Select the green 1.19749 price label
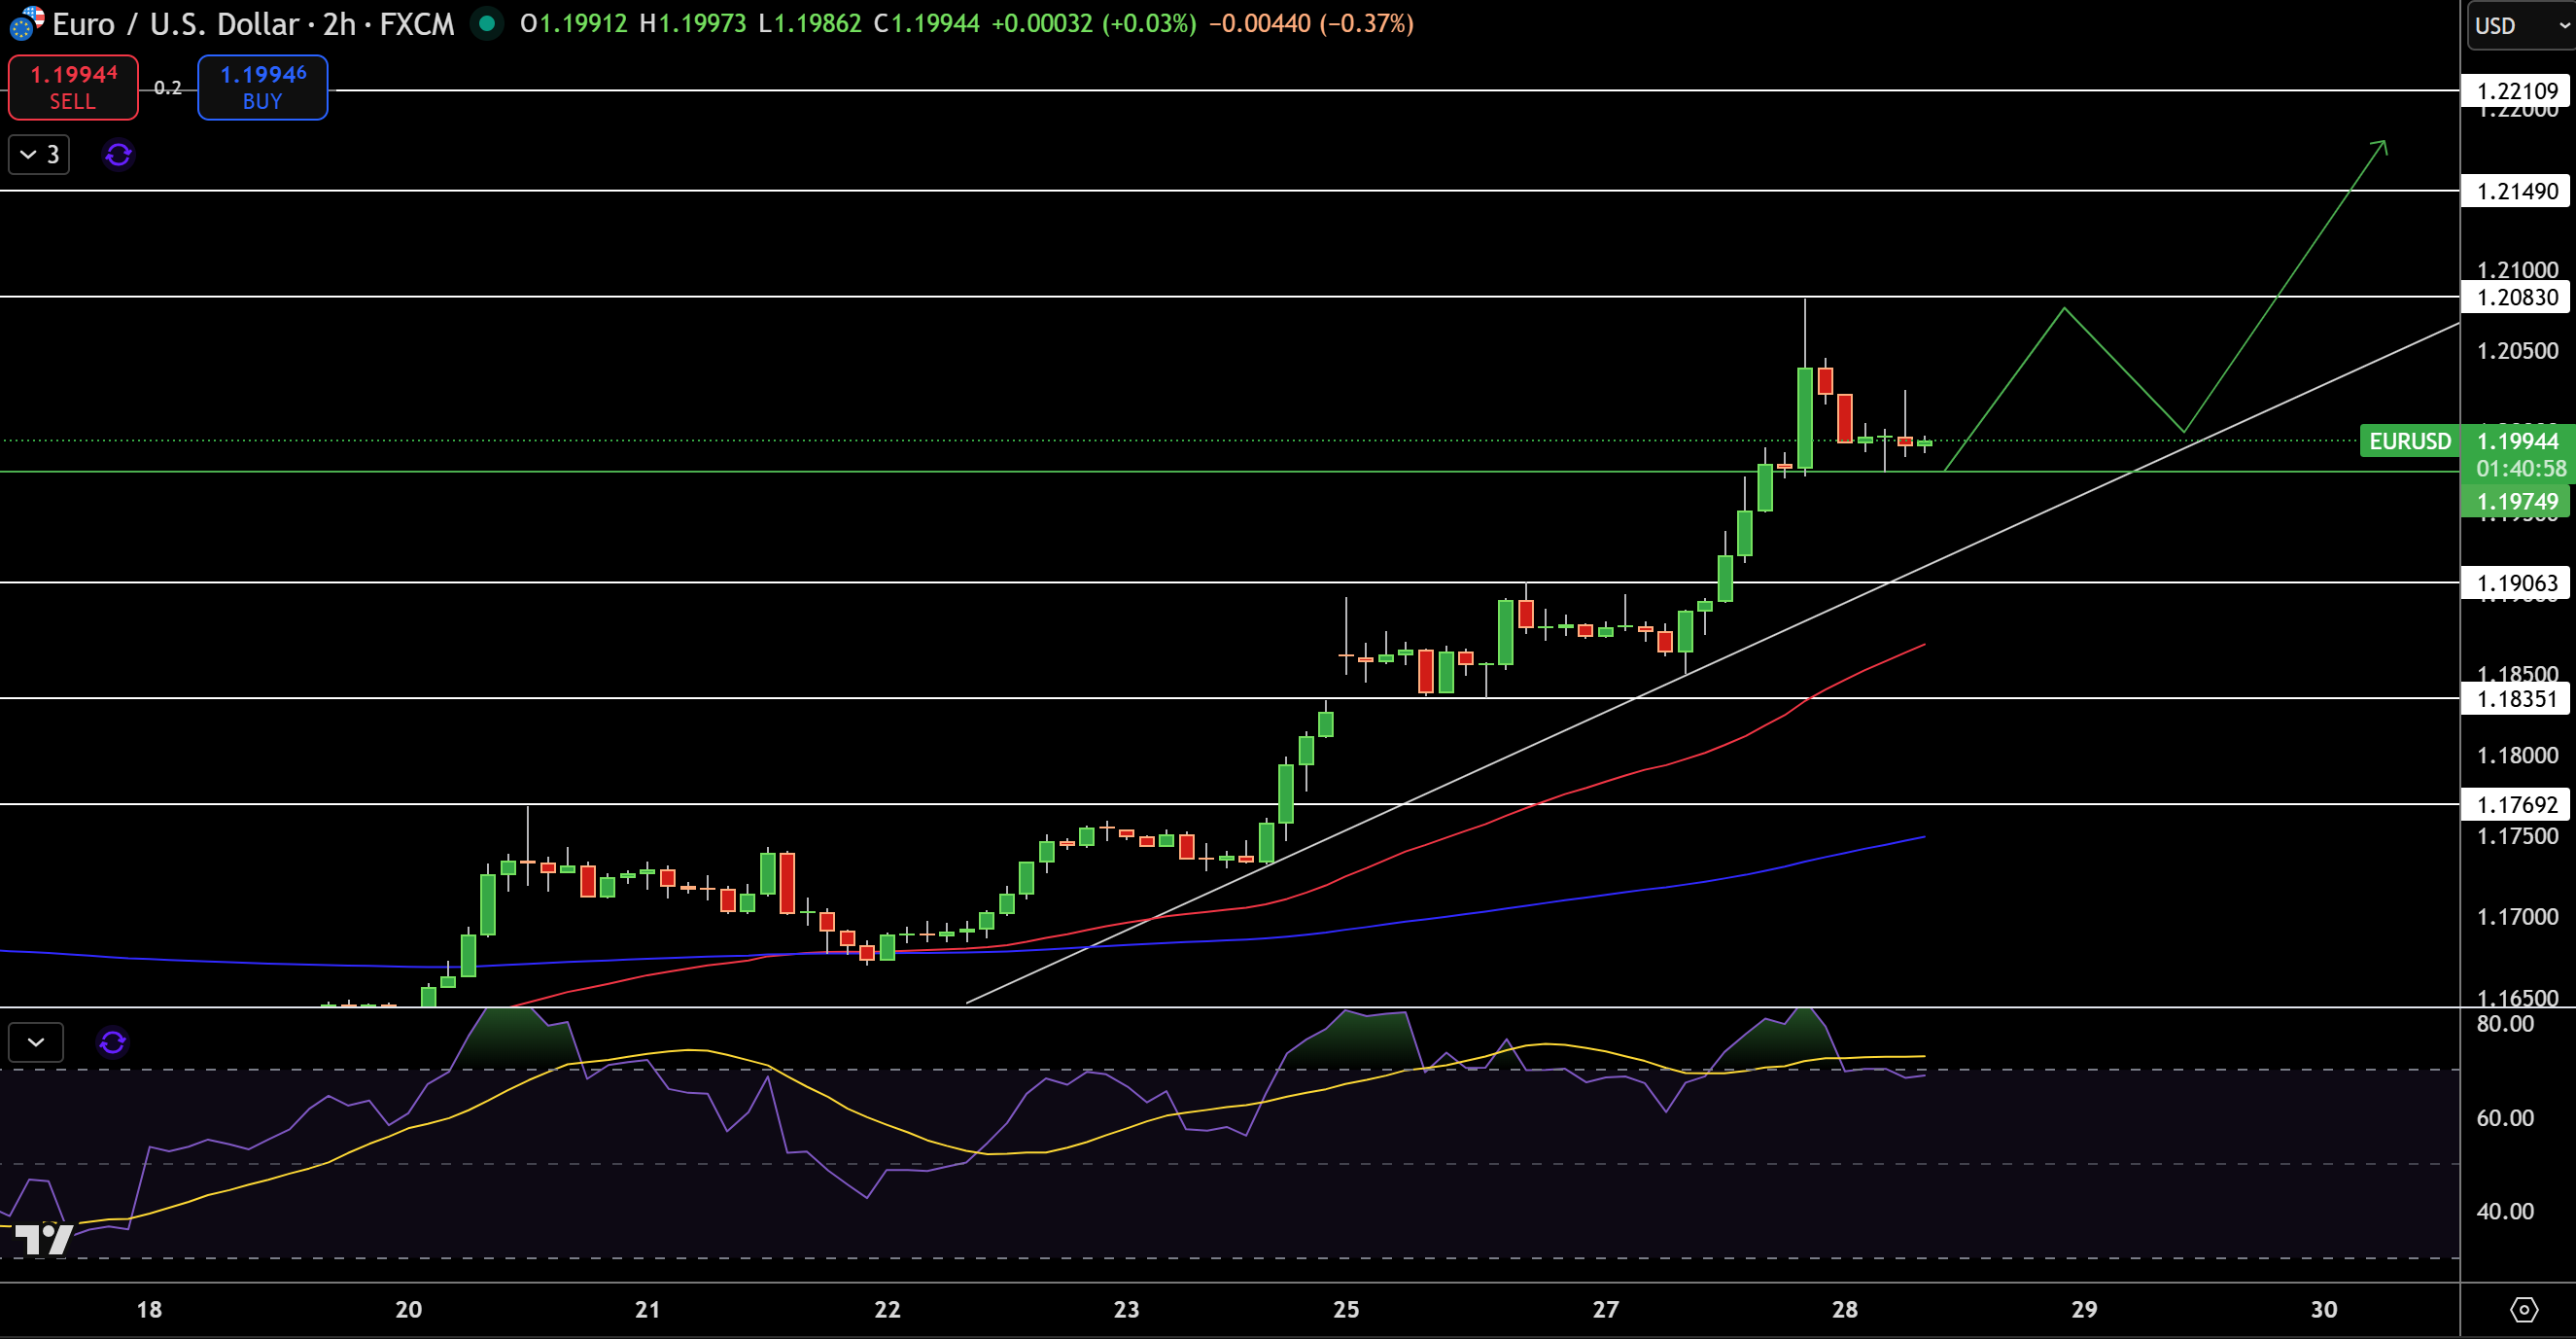Image resolution: width=2576 pixels, height=1339 pixels. point(2516,502)
